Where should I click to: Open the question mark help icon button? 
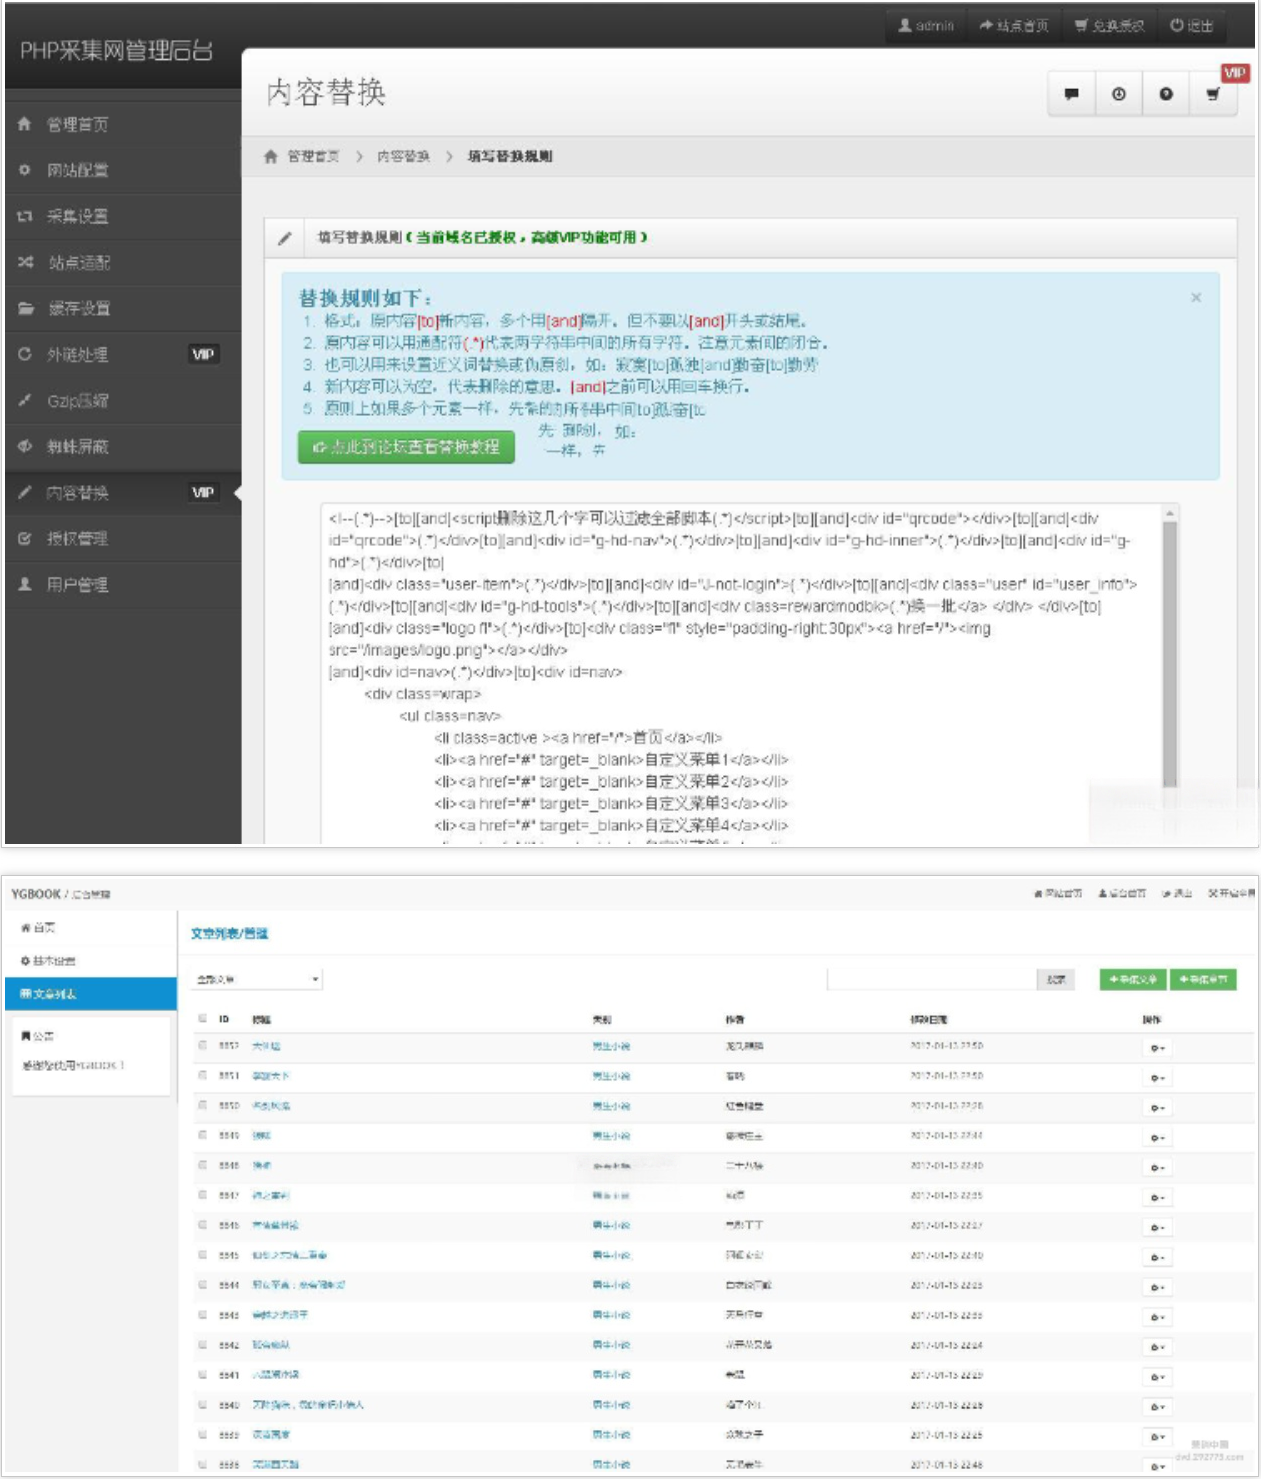coord(1166,94)
